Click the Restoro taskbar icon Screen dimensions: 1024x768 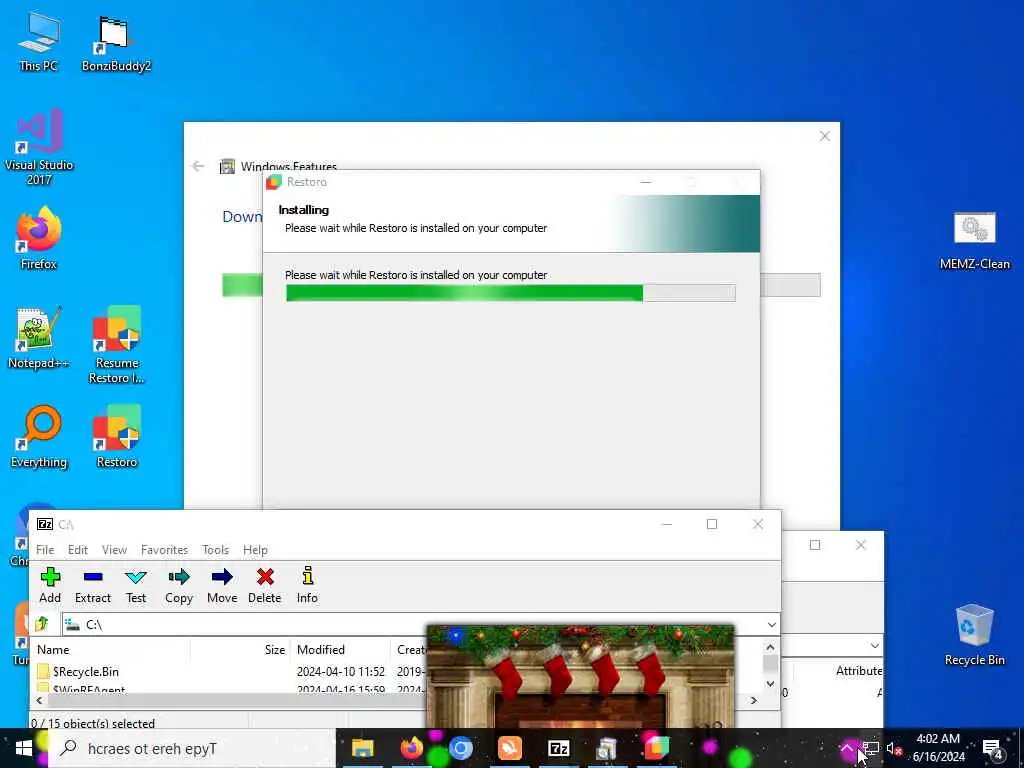click(x=656, y=748)
